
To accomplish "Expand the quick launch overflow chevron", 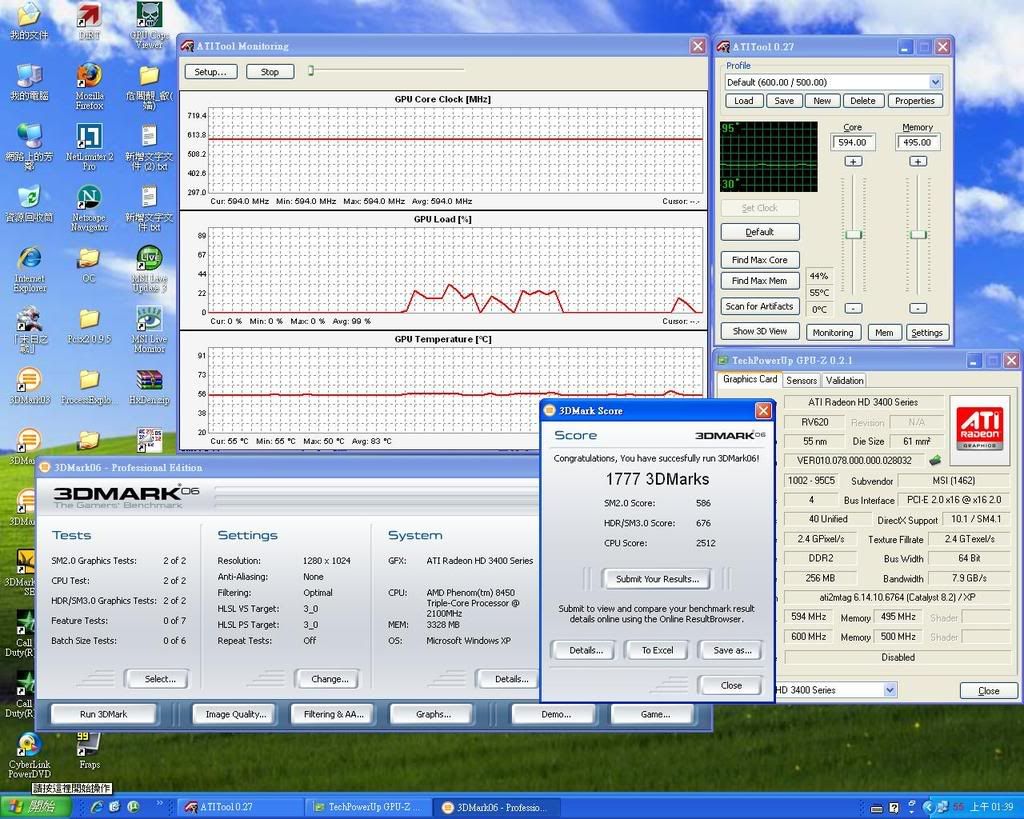I will (x=159, y=803).
